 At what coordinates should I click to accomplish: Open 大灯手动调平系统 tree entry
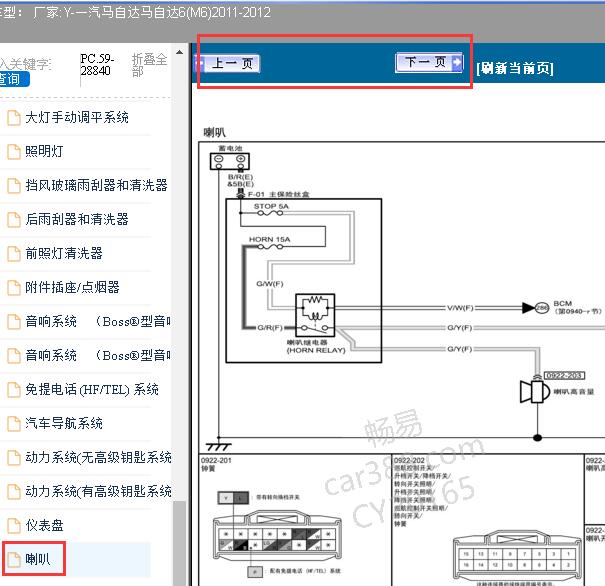pyautogui.click(x=77, y=117)
